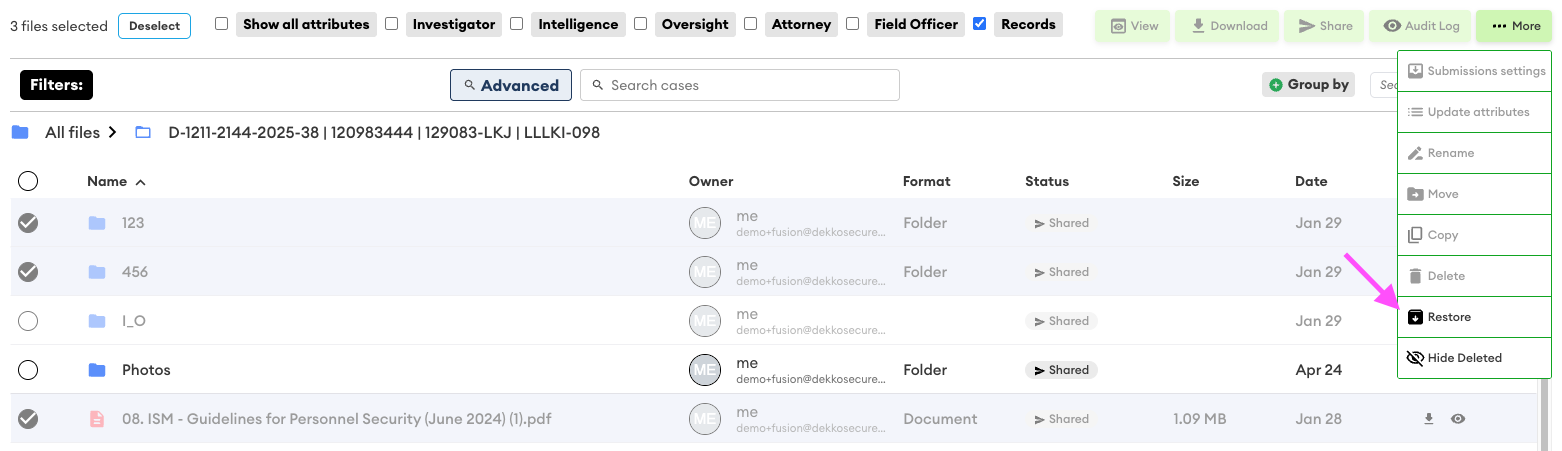This screenshot has height=451, width=1562.
Task: Click the Format column header
Action: (926, 182)
